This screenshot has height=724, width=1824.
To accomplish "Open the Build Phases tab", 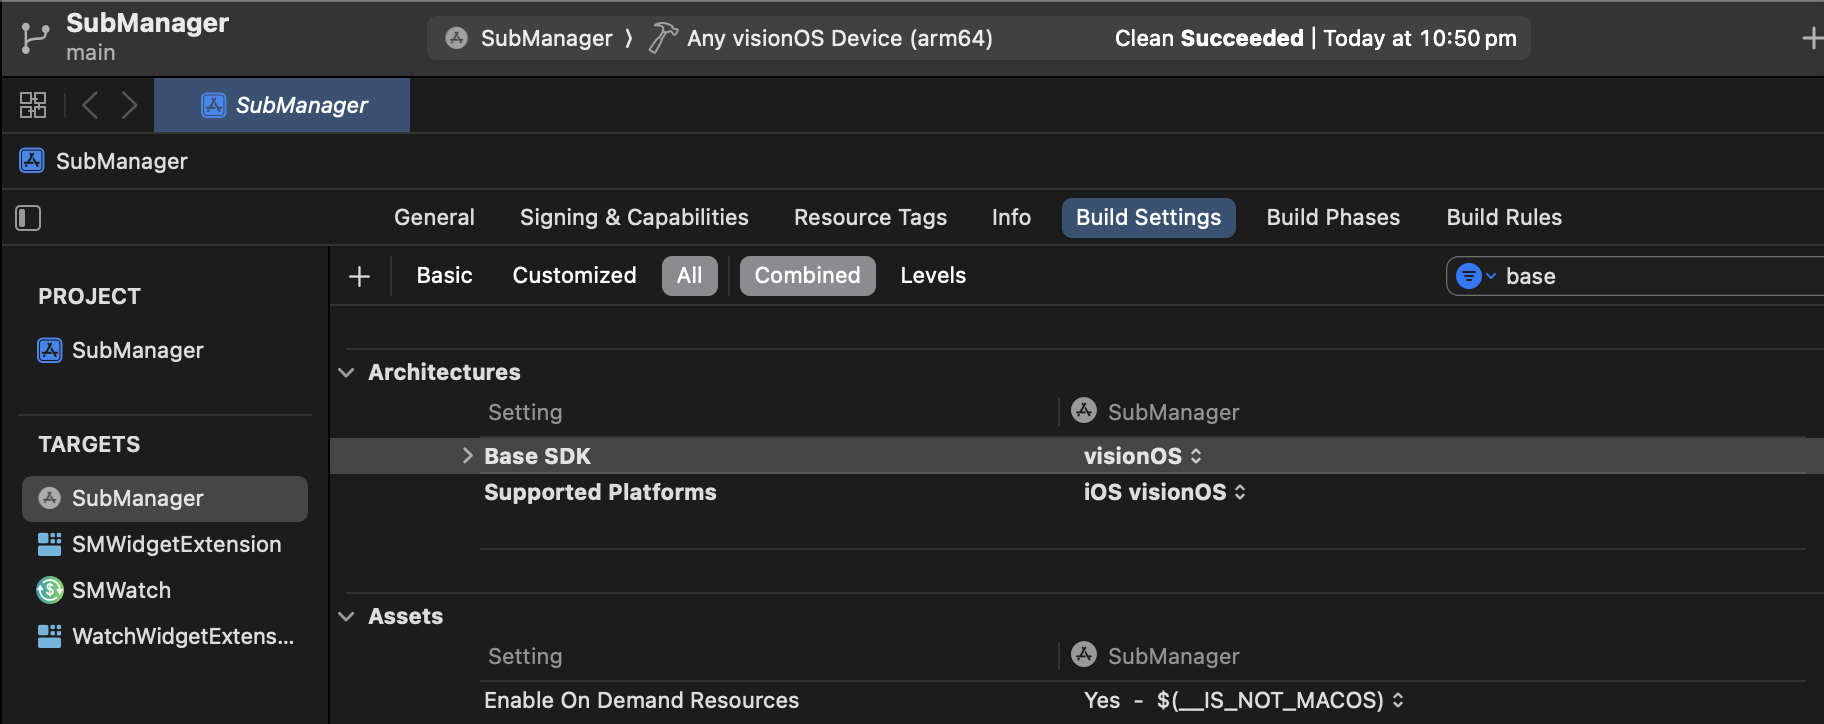I will click(1333, 217).
